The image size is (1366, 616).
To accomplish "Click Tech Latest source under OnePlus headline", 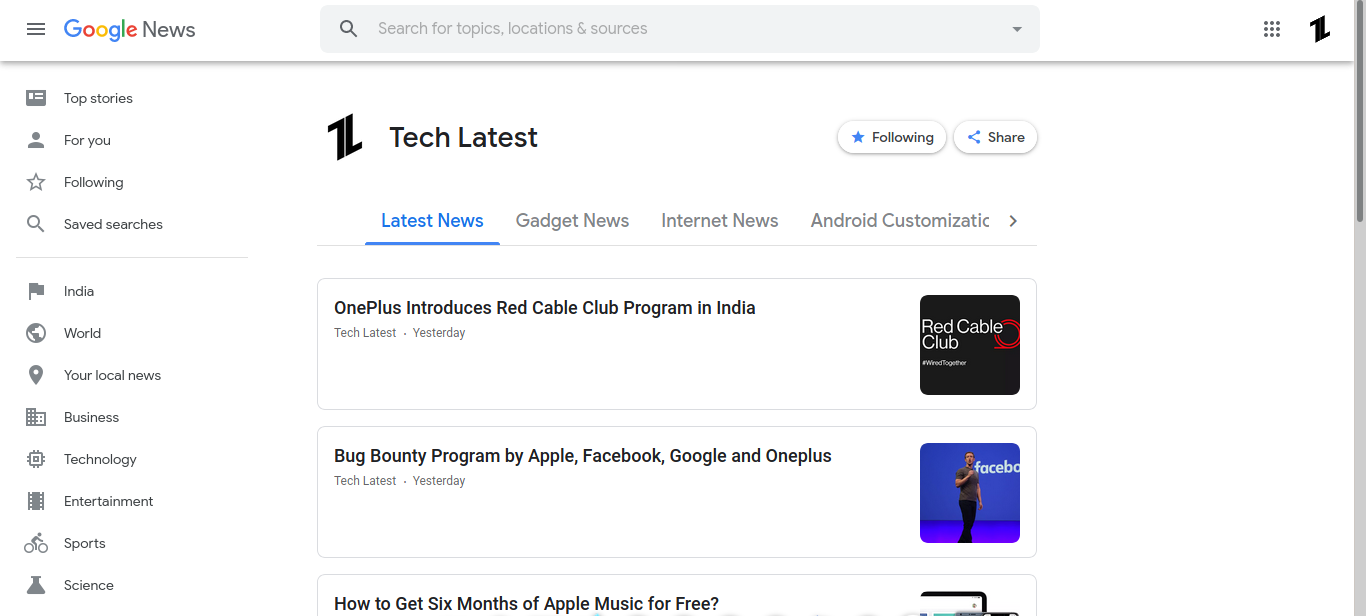I will click(x=365, y=333).
